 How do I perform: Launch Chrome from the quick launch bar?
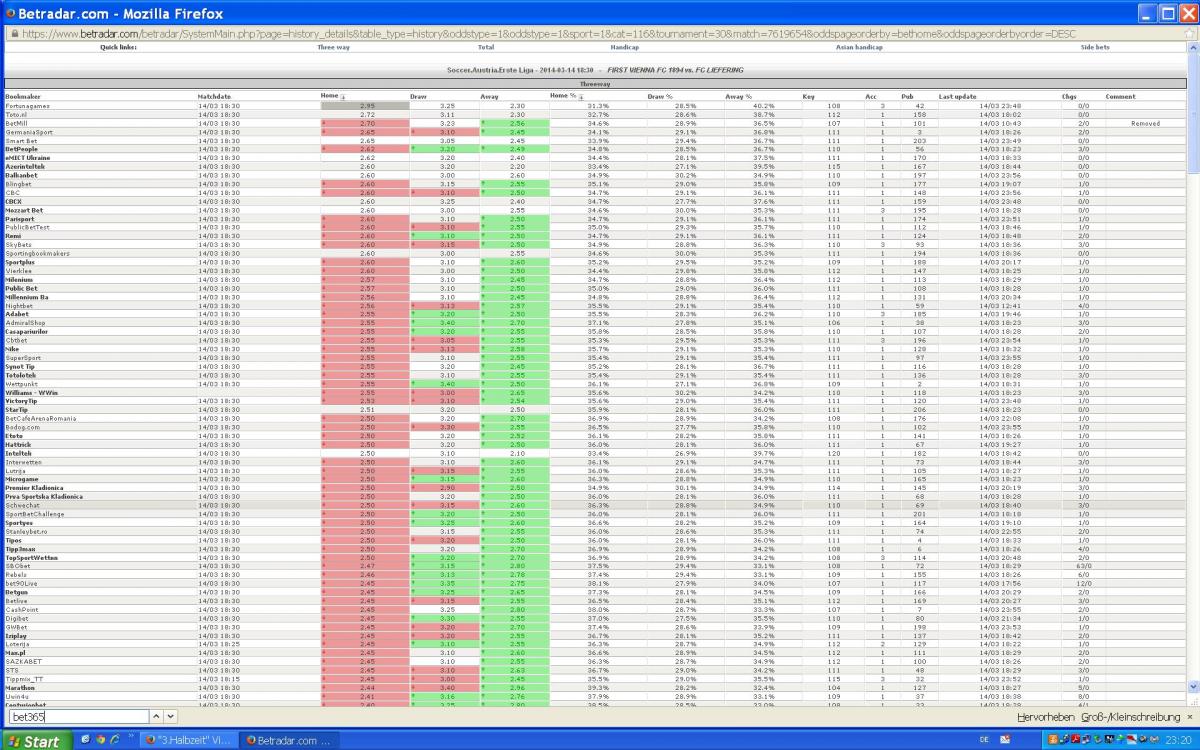(99, 740)
